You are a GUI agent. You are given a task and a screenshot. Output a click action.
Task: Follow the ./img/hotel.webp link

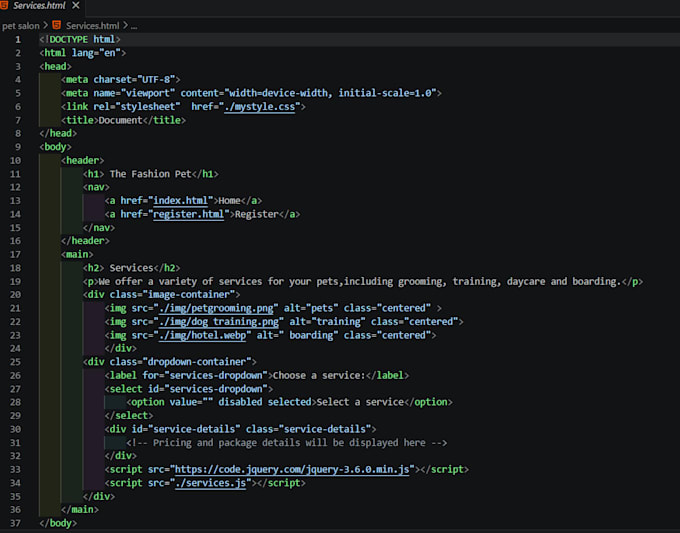pyautogui.click(x=203, y=335)
